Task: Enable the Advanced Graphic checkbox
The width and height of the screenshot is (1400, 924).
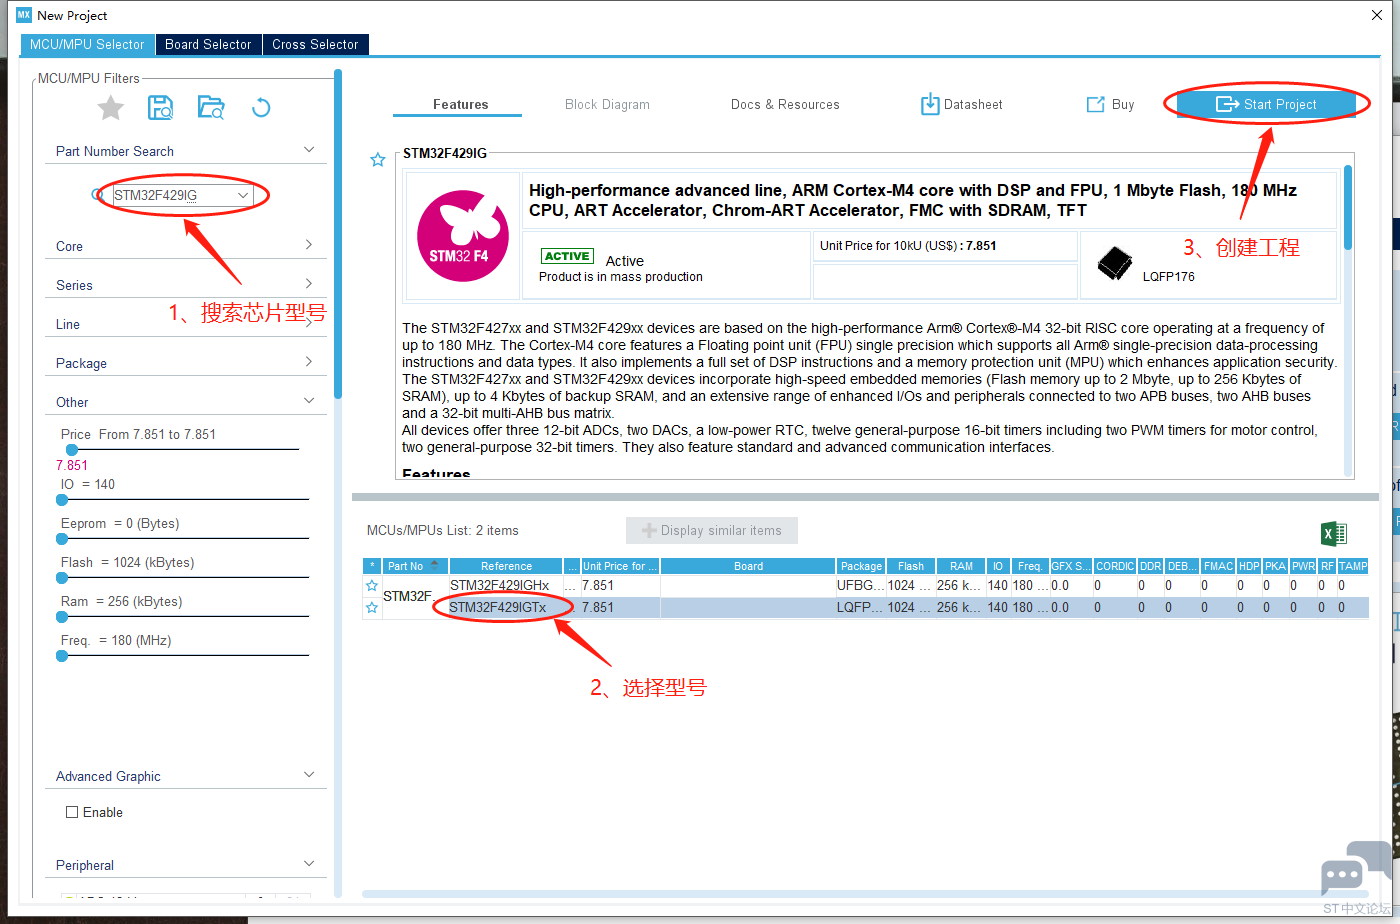Action: [x=72, y=812]
